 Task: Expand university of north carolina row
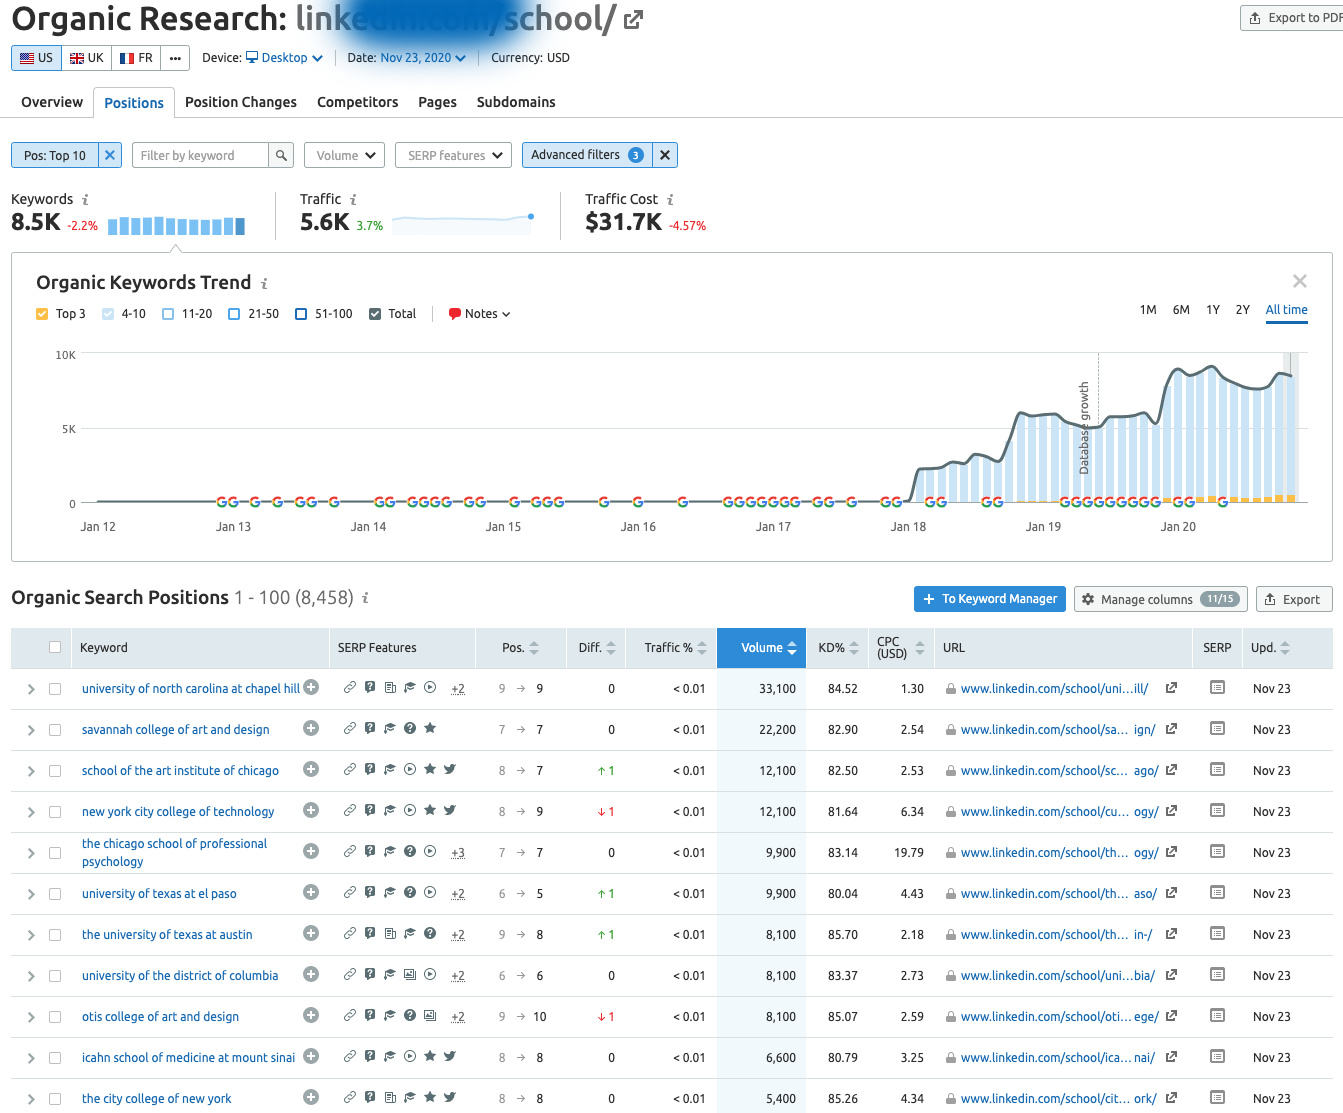point(31,689)
